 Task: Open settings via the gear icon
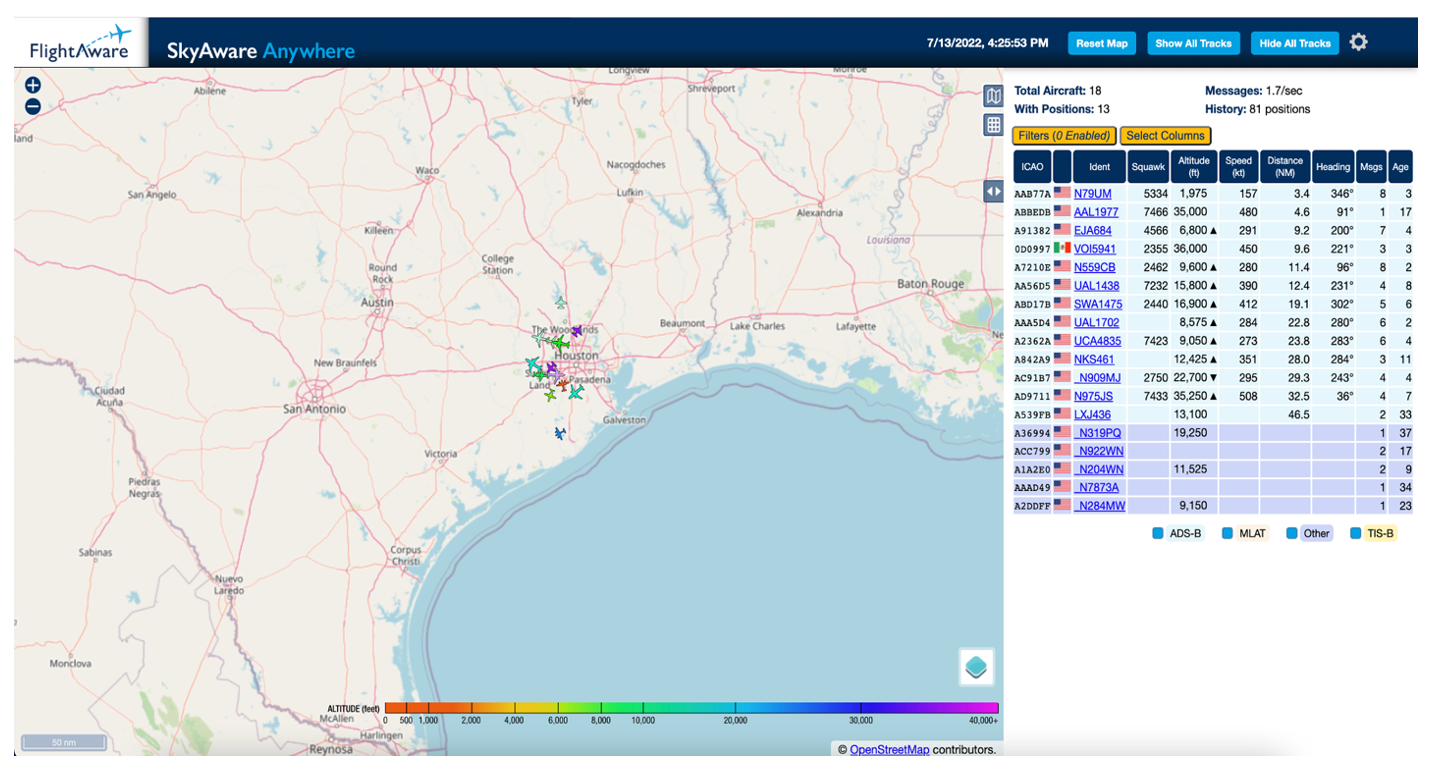point(1358,42)
